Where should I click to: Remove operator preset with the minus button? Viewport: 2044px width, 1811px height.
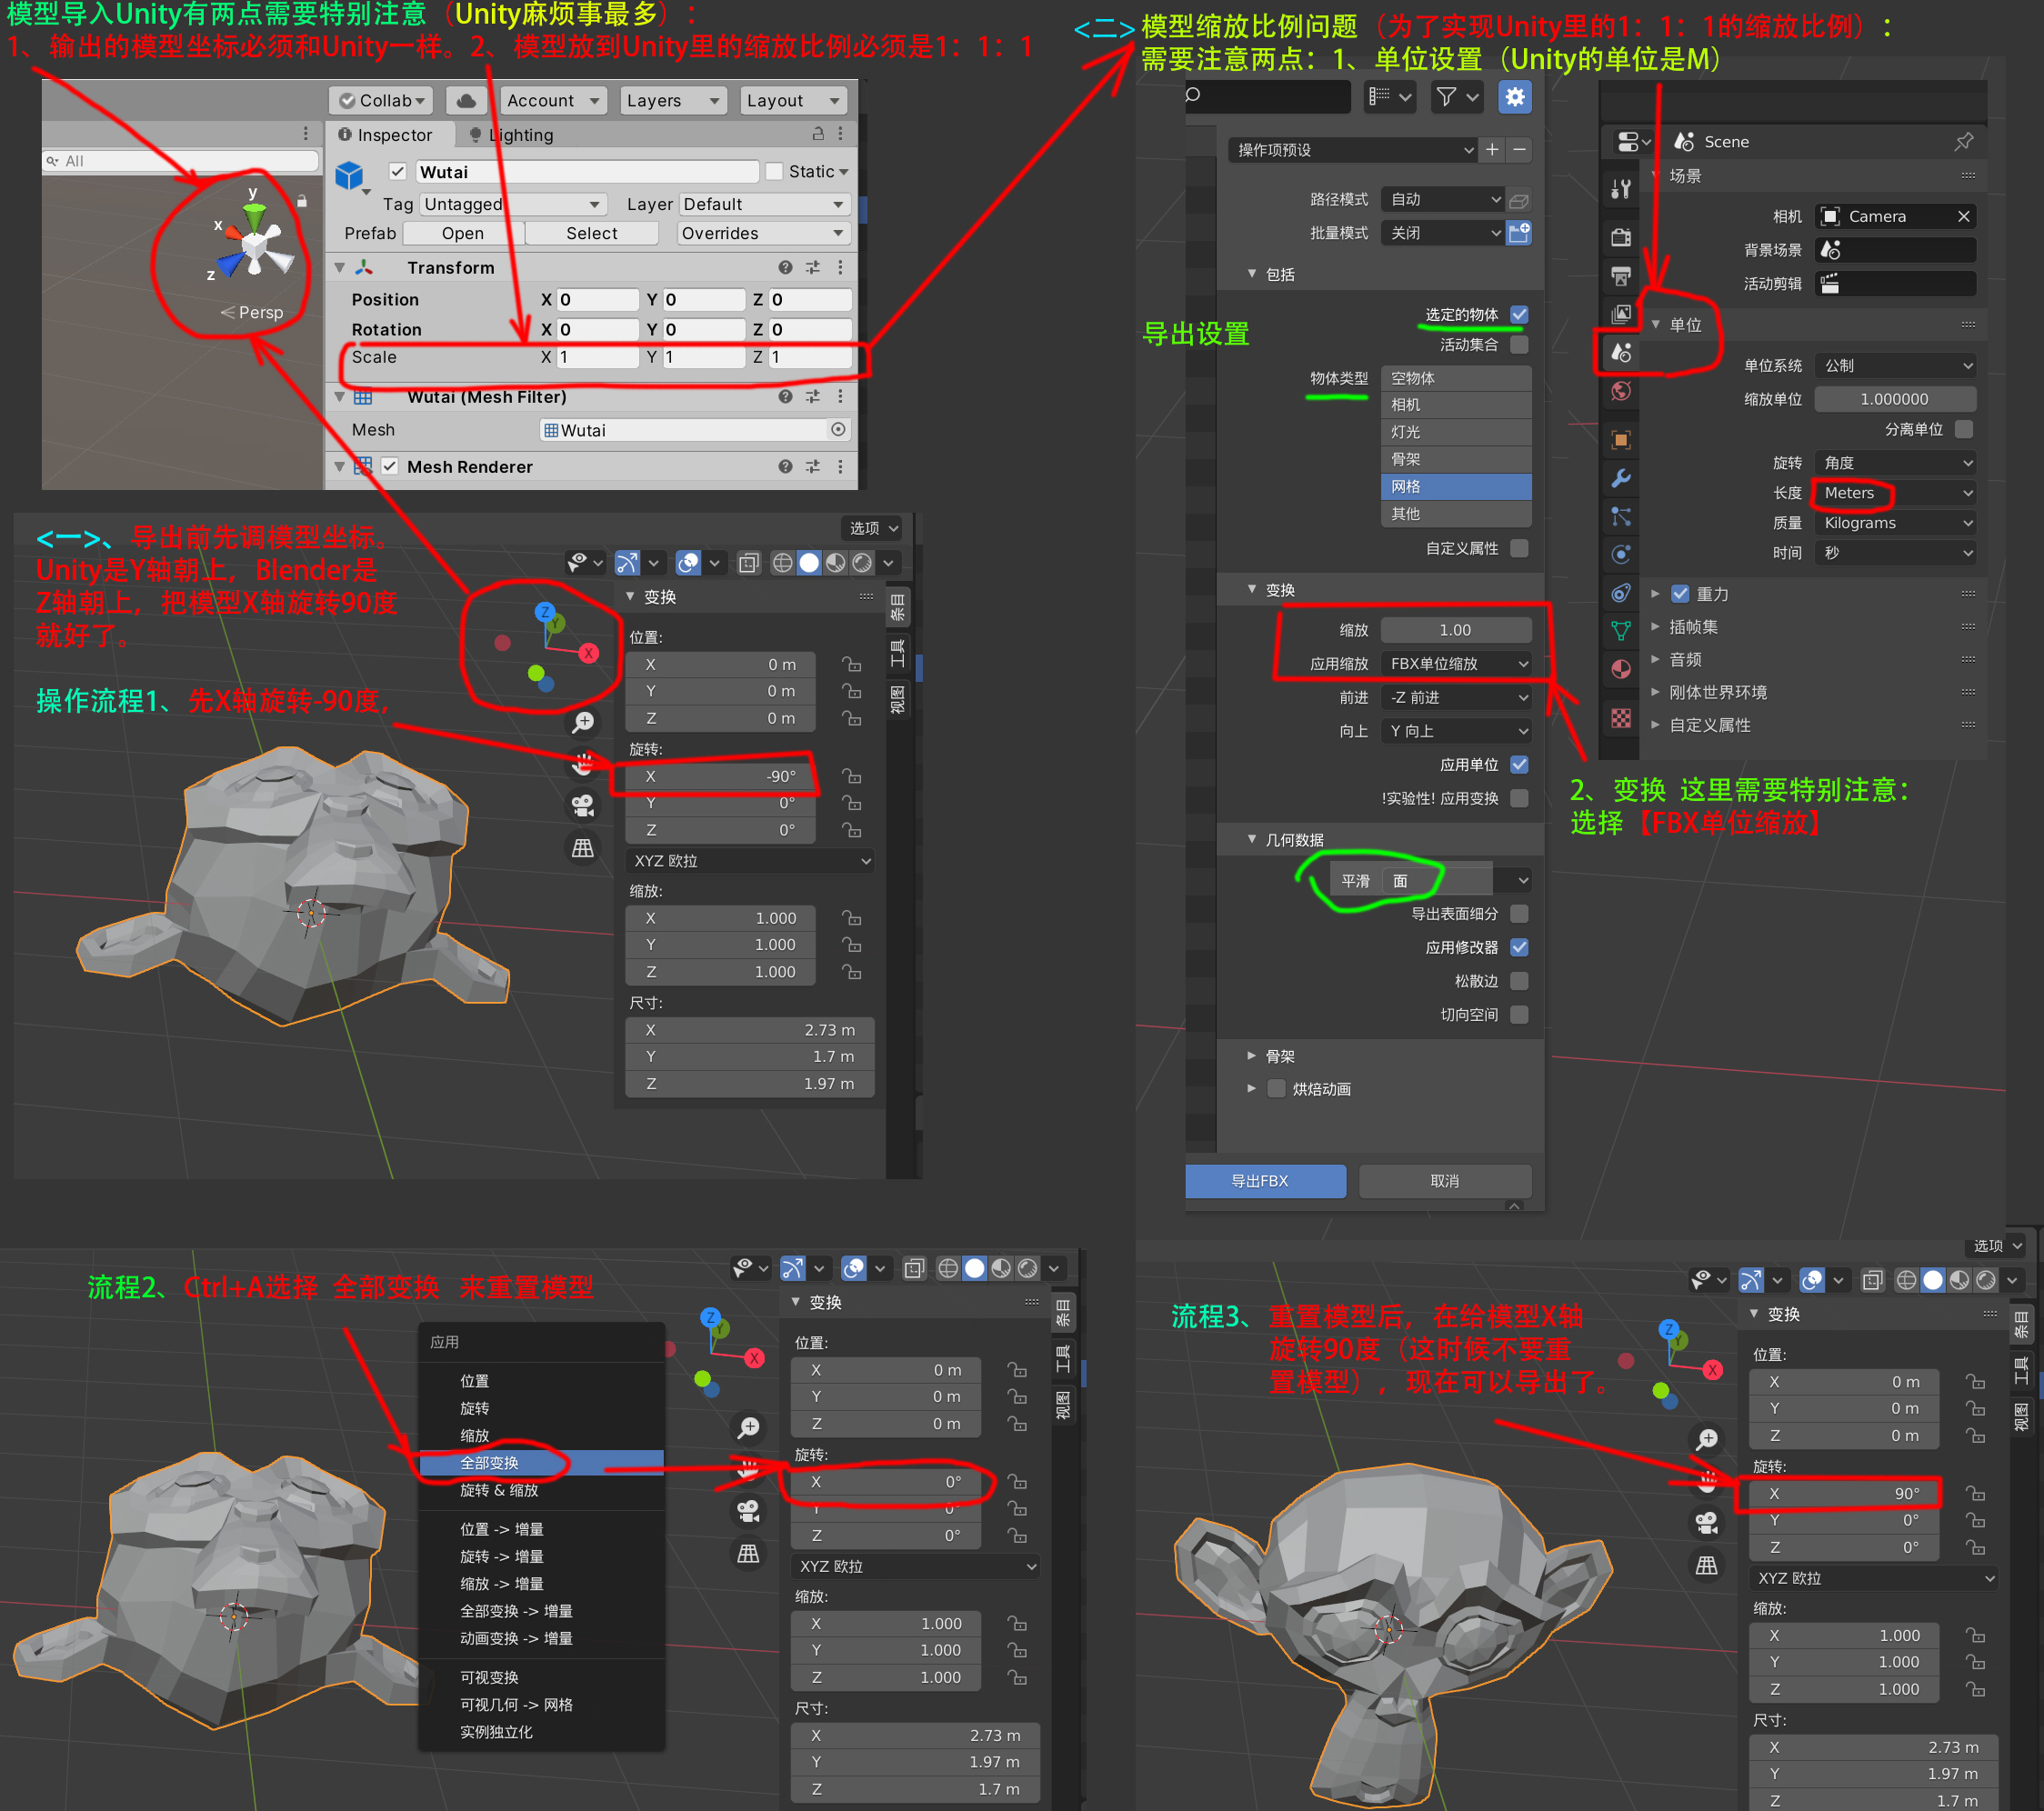pos(1519,149)
